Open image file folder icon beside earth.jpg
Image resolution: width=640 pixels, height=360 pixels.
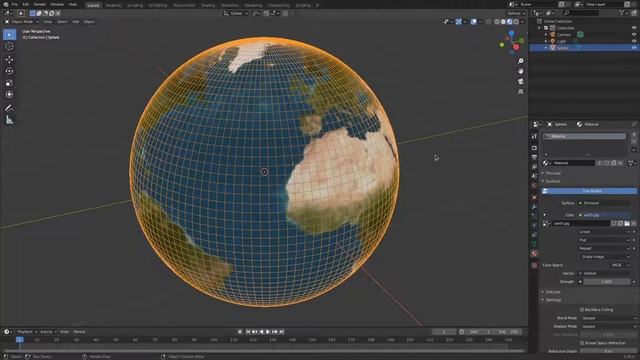[x=627, y=224]
